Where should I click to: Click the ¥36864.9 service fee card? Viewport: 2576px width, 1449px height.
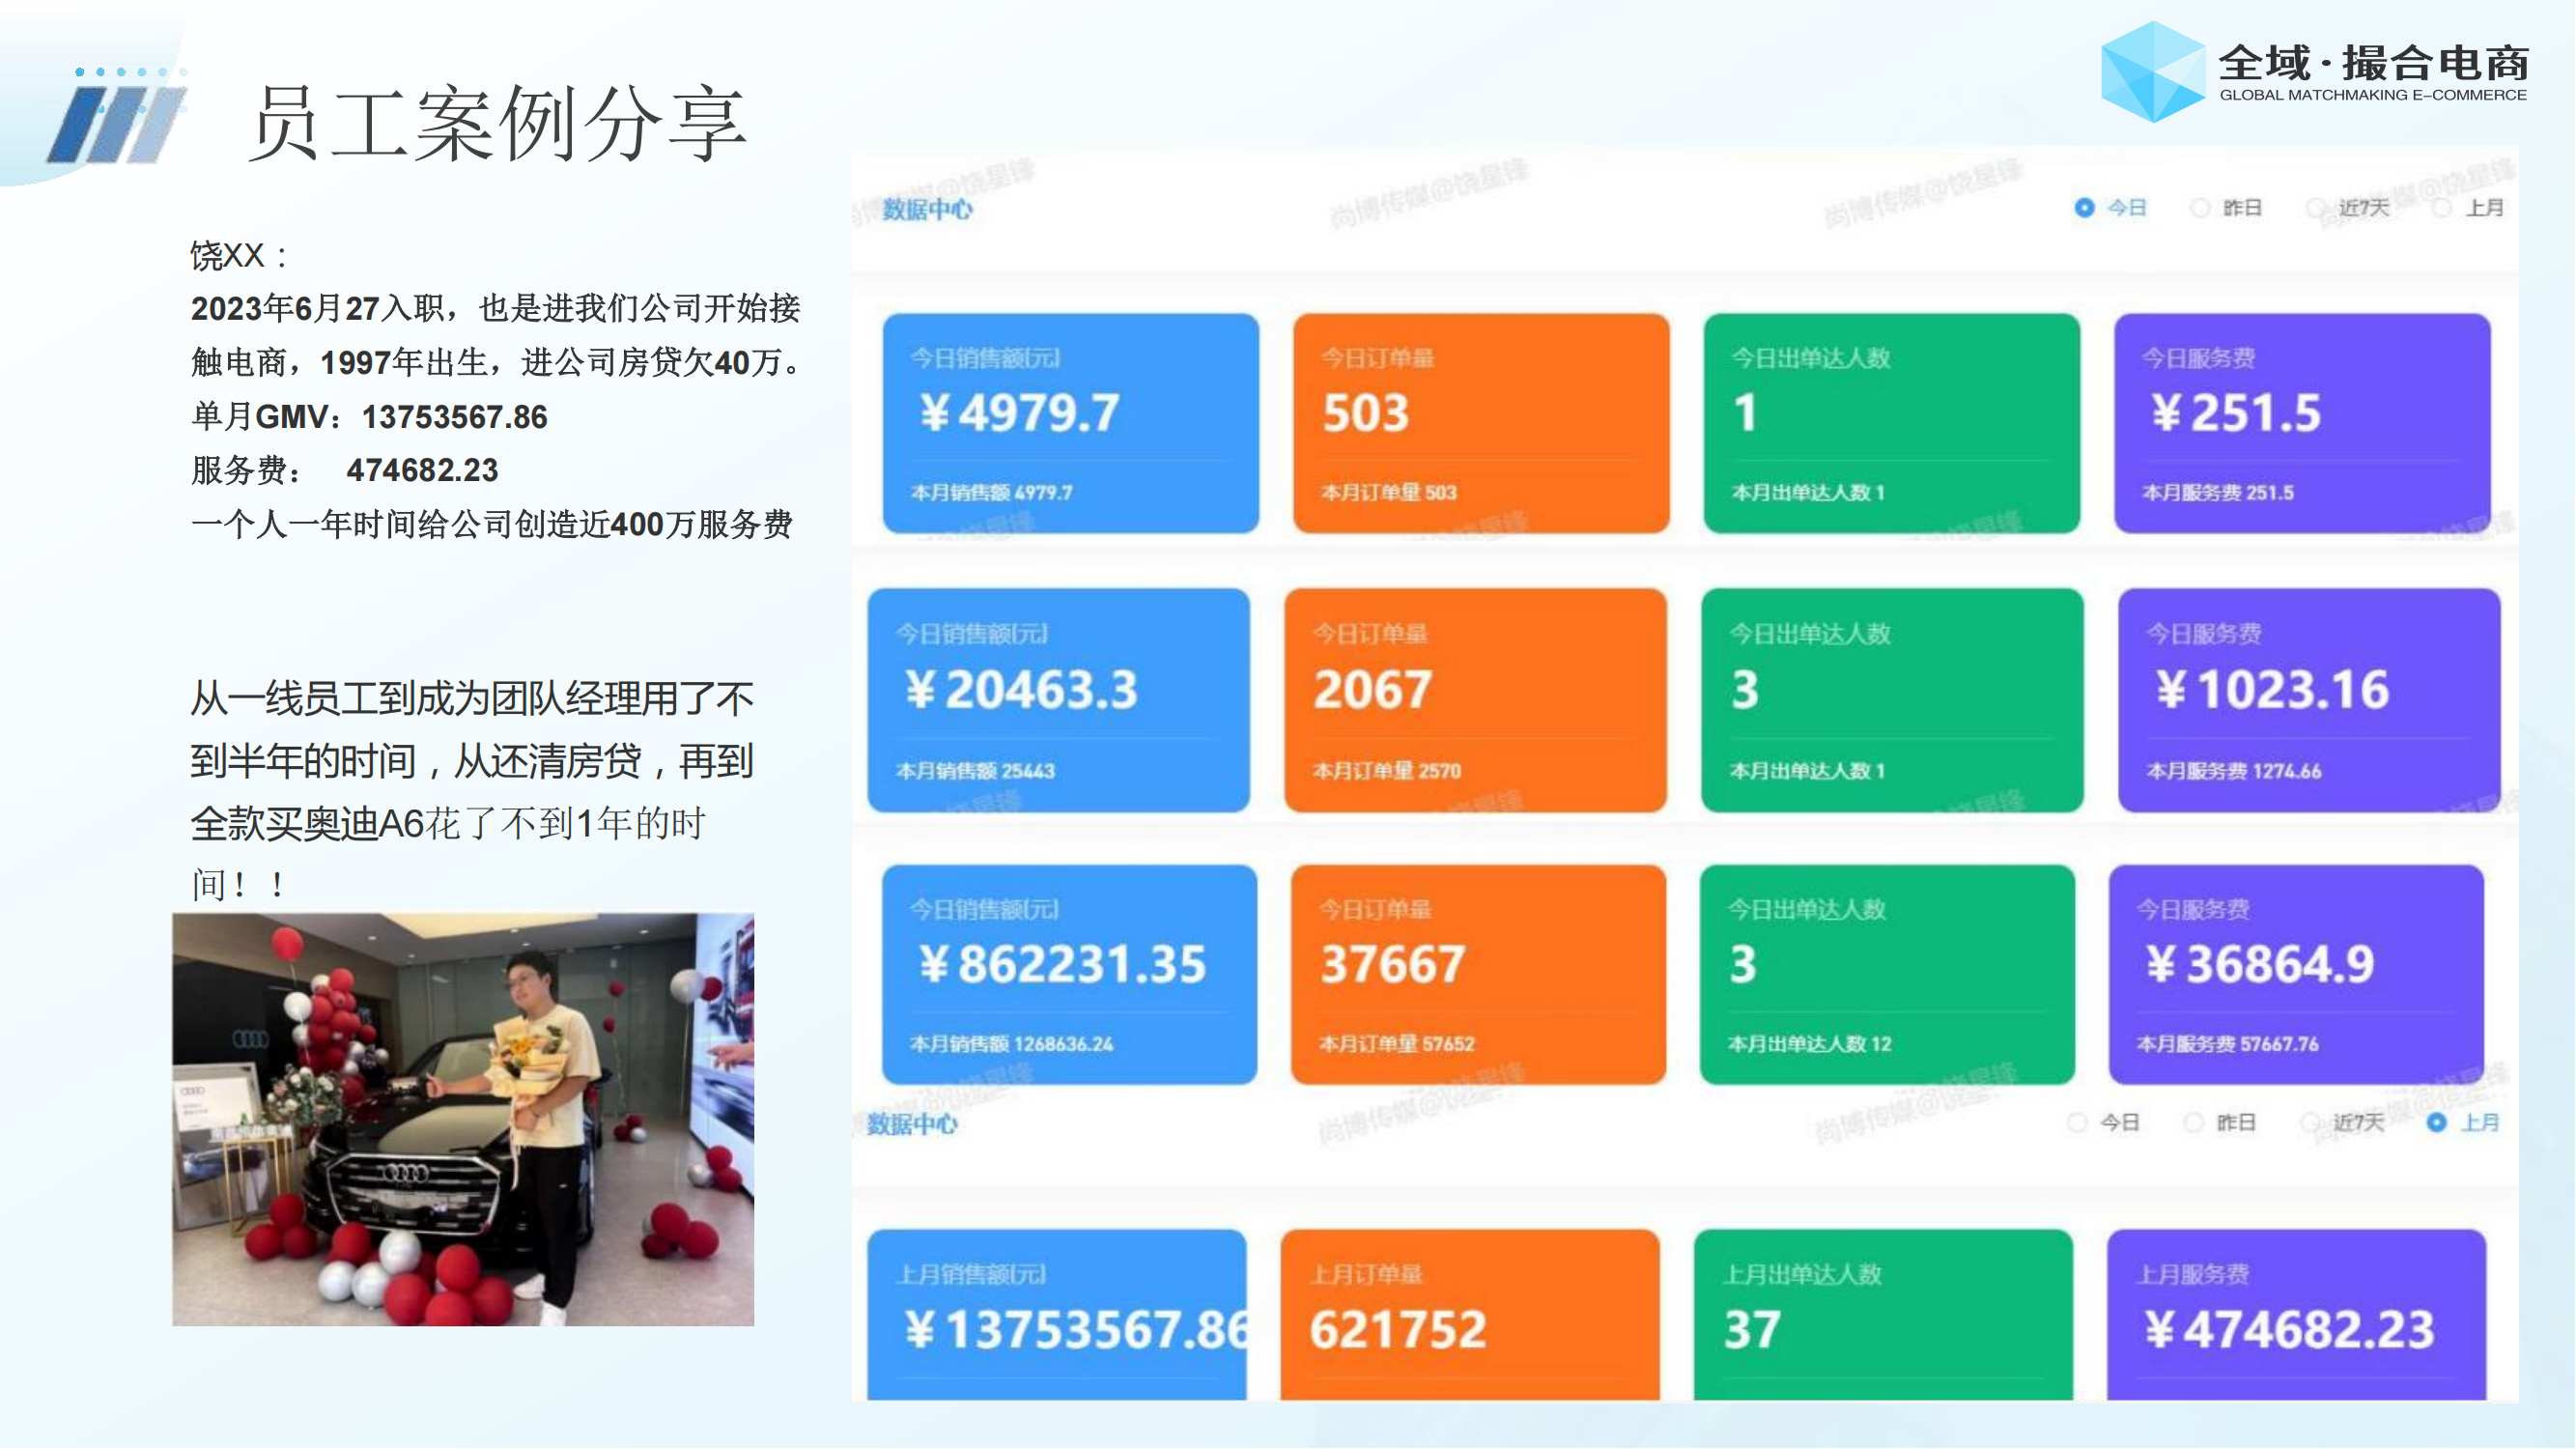click(x=2297, y=975)
